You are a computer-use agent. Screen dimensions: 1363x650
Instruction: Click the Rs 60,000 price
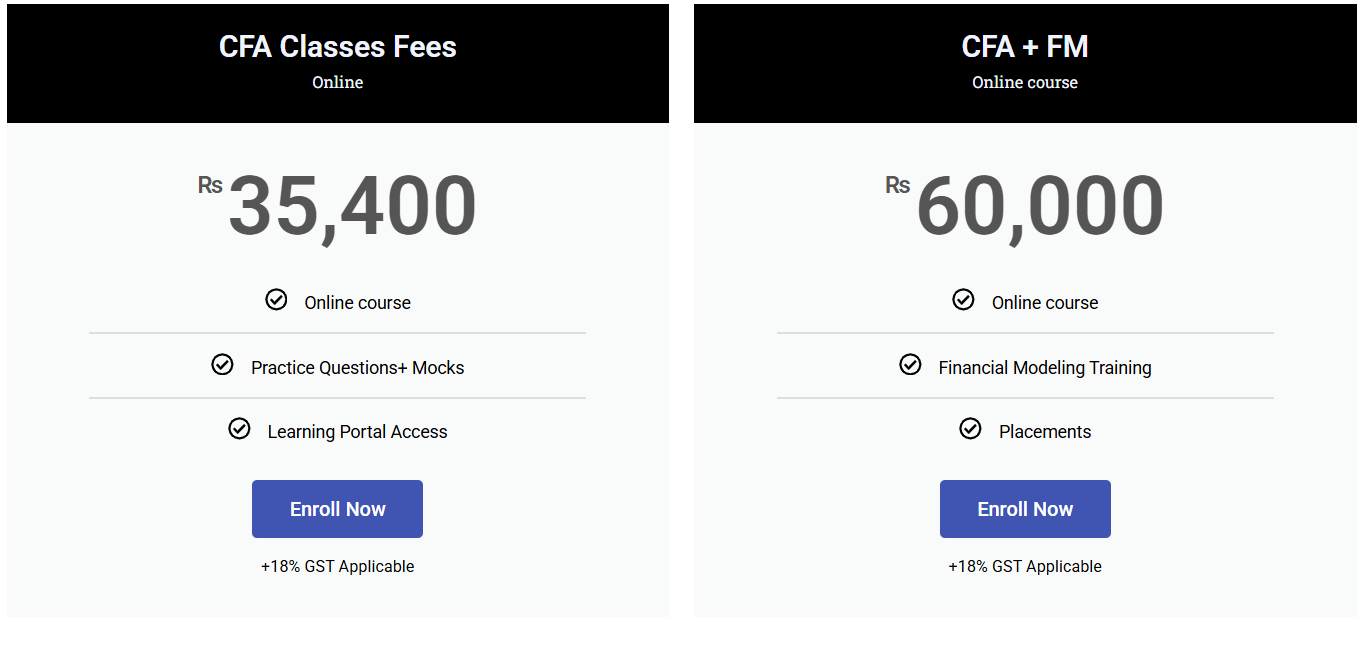pyautogui.click(x=1025, y=206)
